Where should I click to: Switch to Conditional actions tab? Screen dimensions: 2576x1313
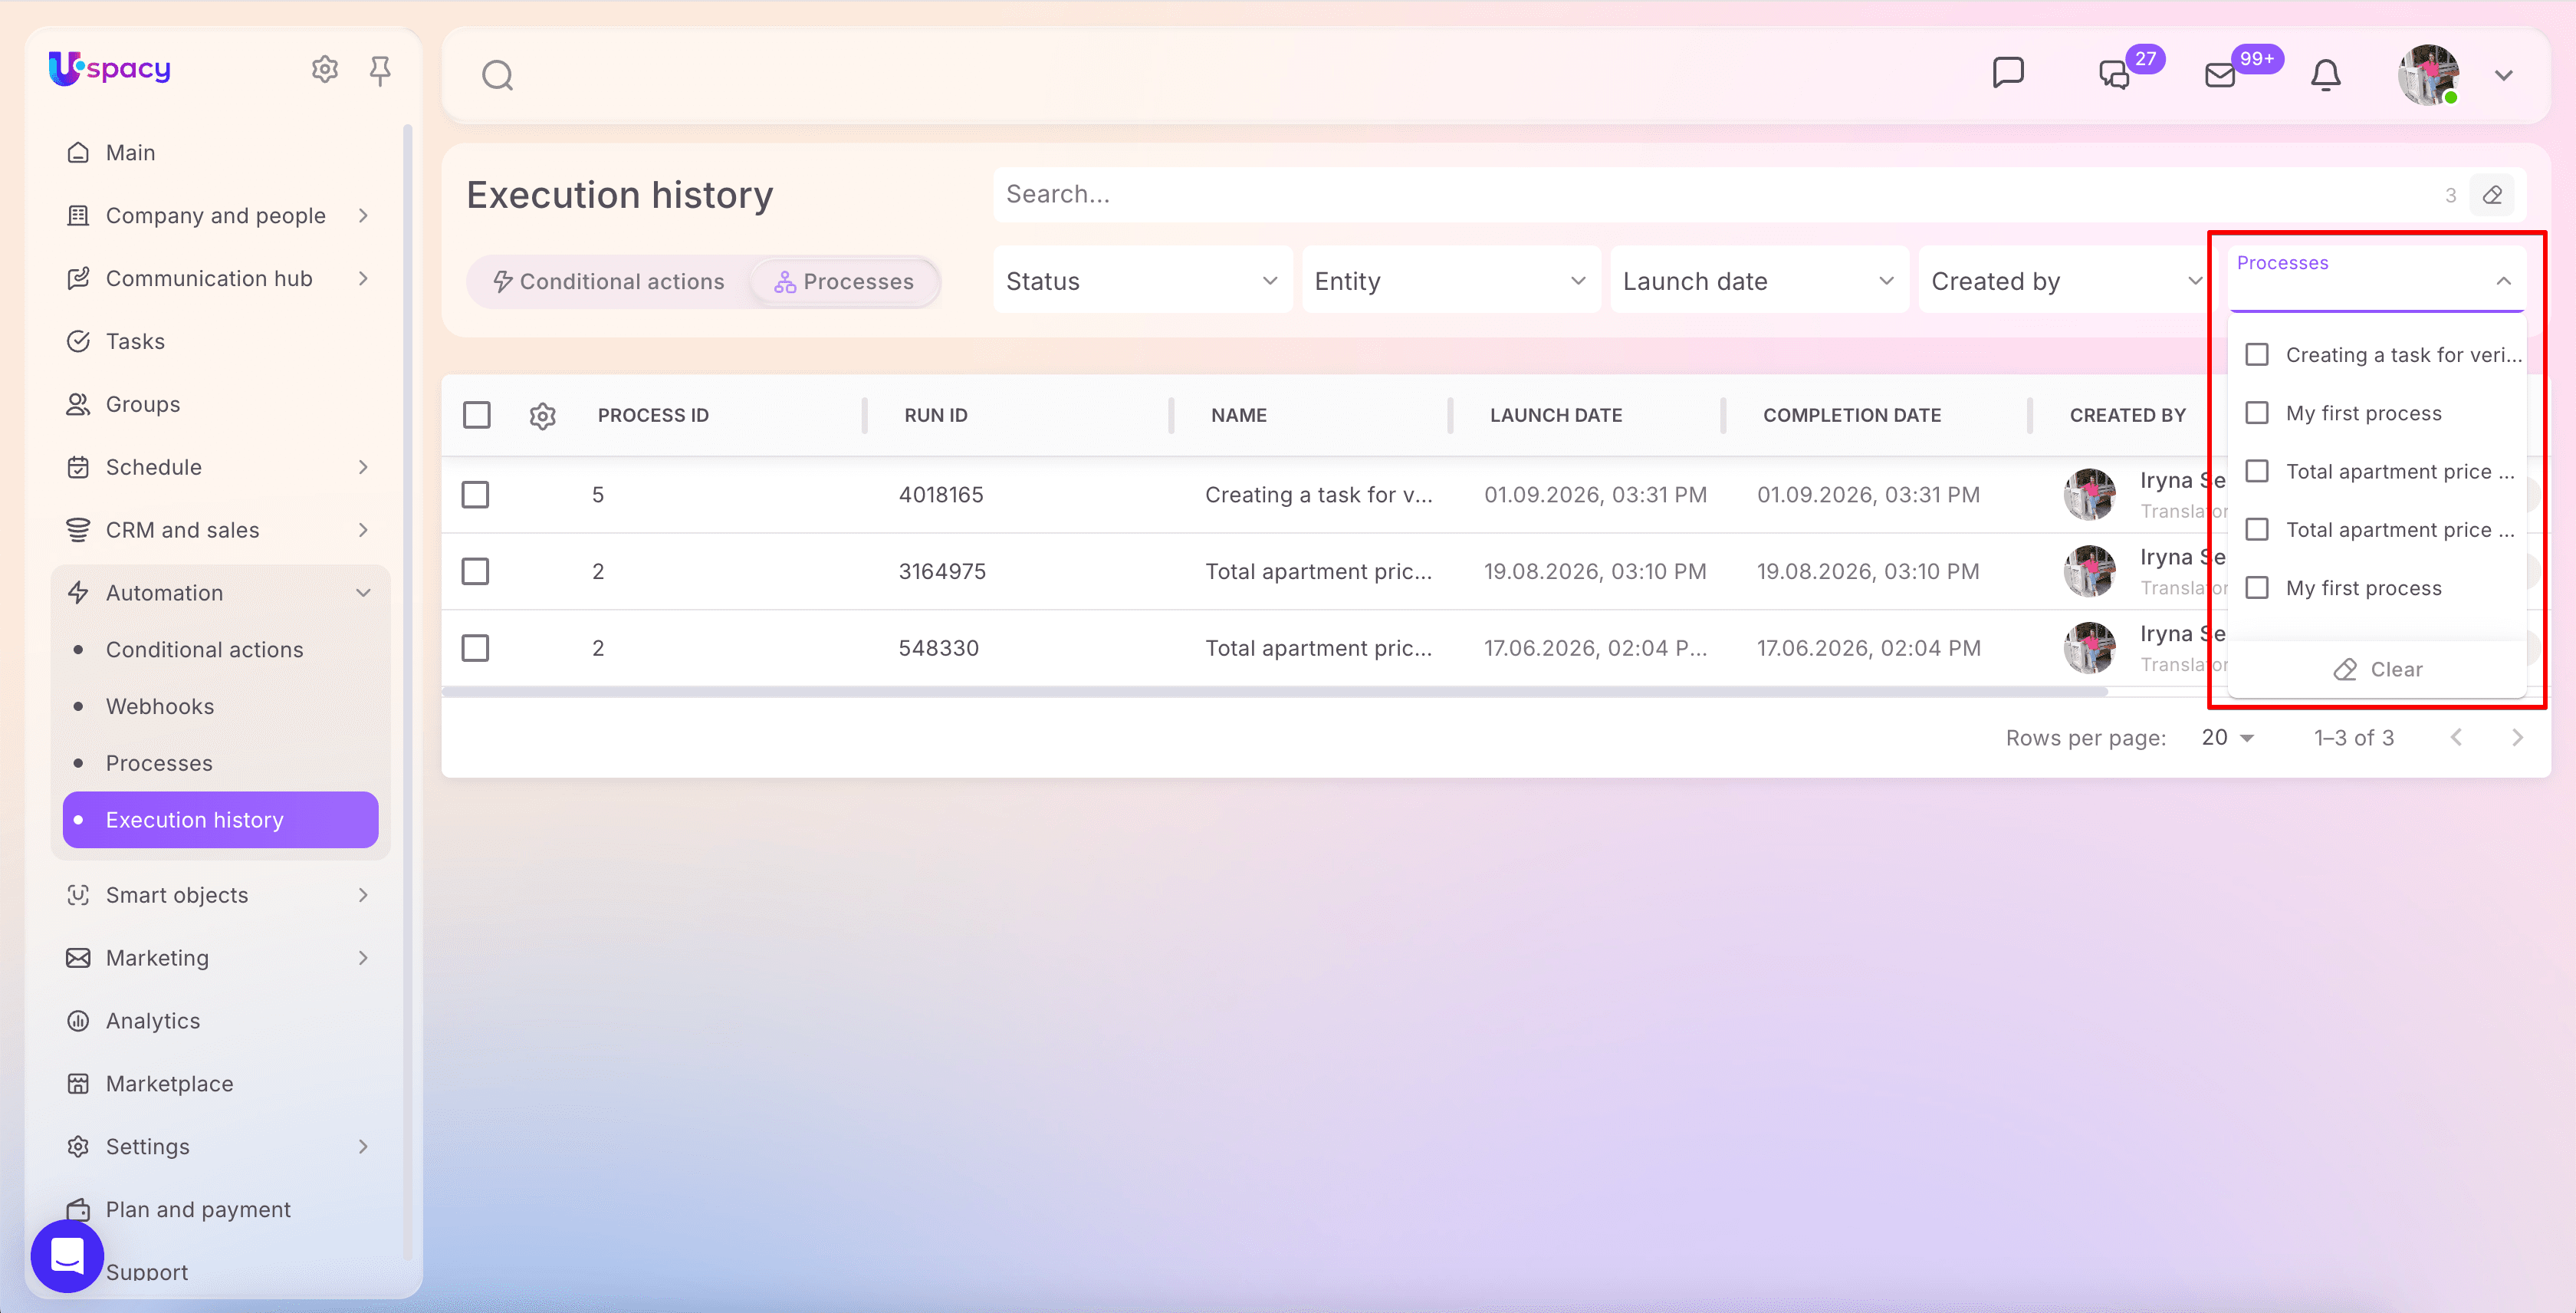[609, 282]
